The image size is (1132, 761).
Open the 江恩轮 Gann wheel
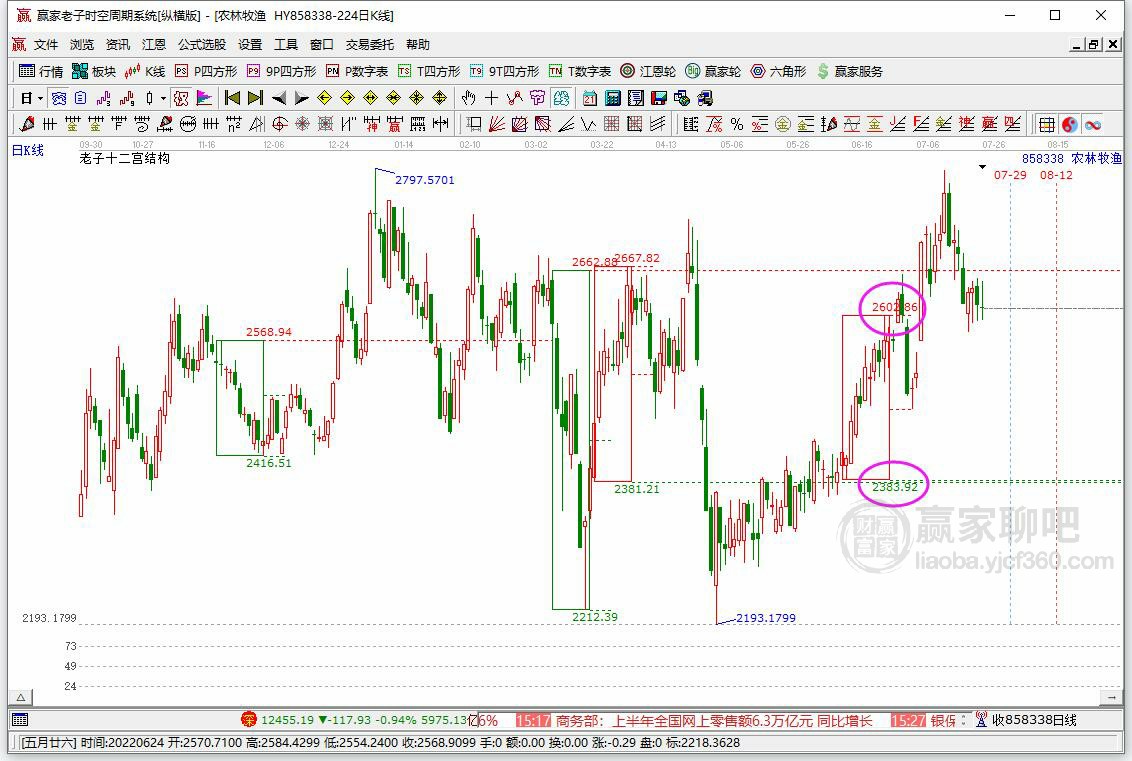(x=648, y=71)
